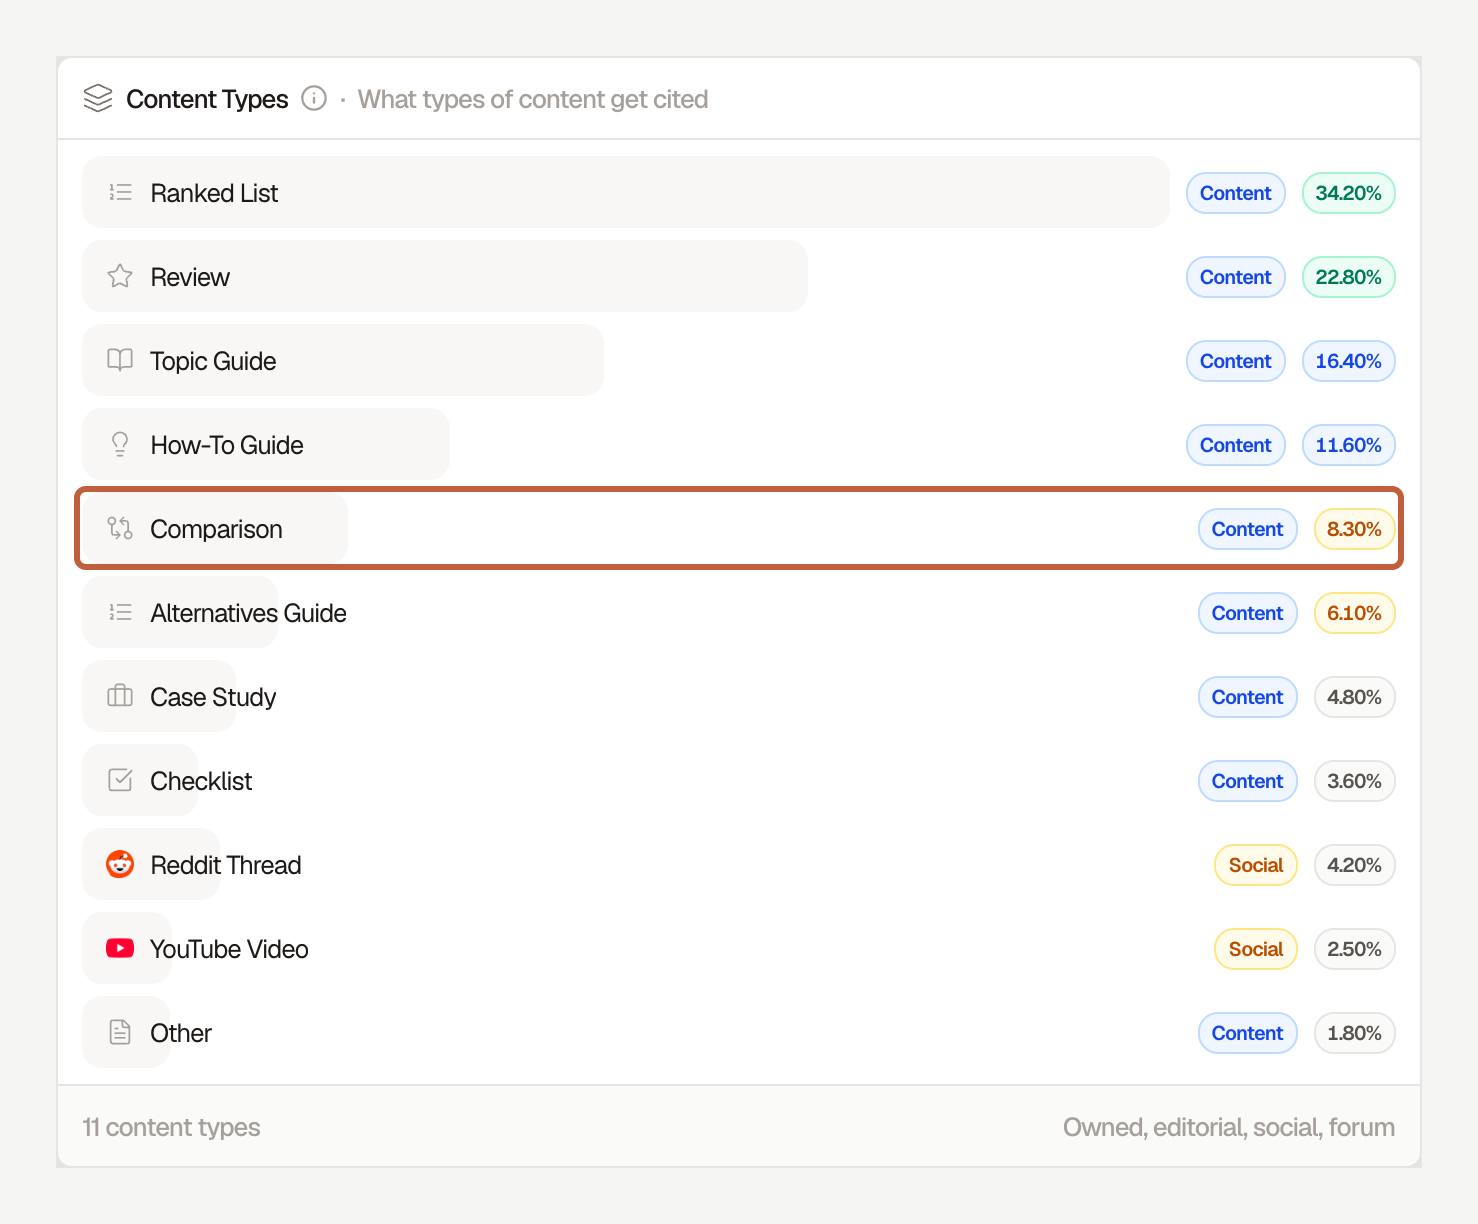This screenshot has width=1478, height=1224.
Task: Click the Content Types panel title
Action: point(207,99)
